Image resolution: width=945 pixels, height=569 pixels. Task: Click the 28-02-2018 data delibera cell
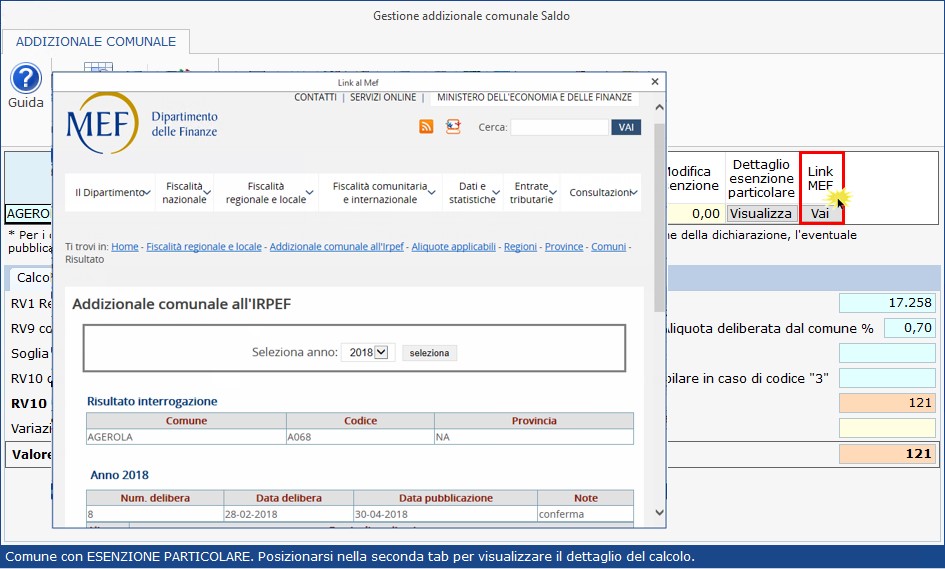pos(289,514)
